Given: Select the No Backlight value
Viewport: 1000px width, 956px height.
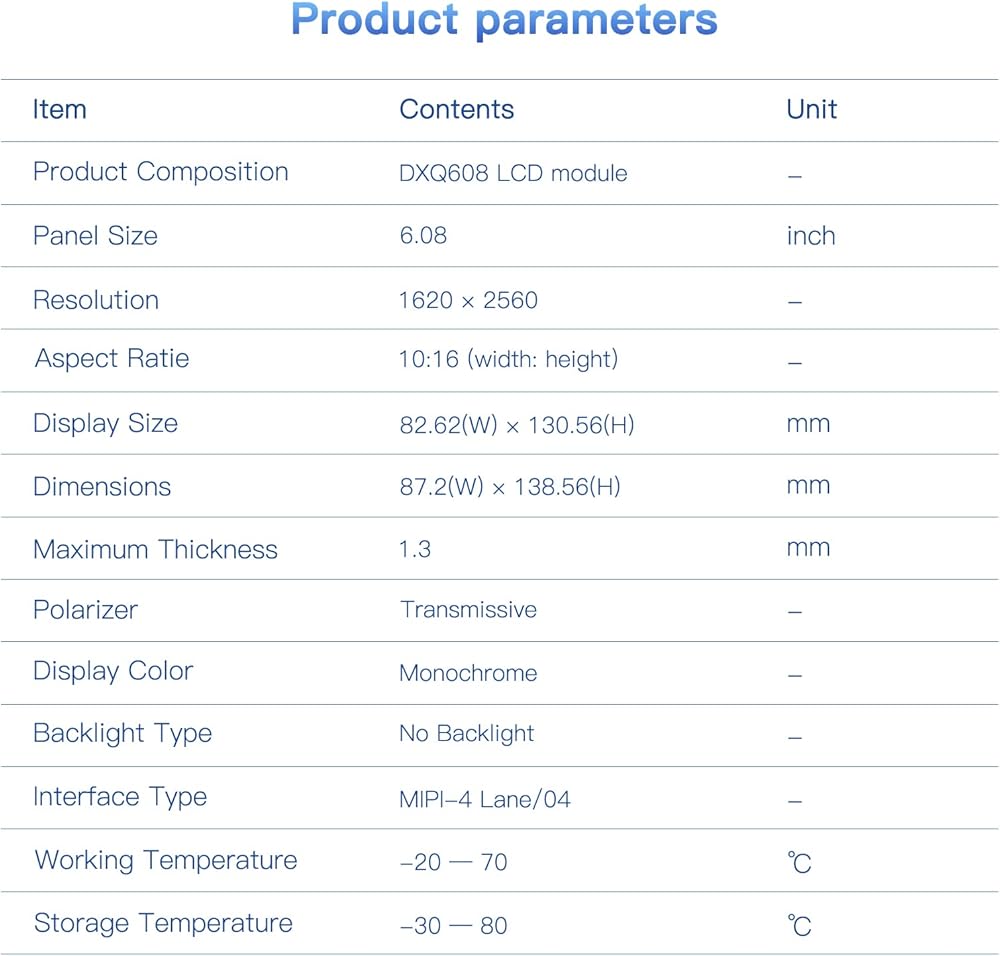Looking at the screenshot, I should coord(466,734).
